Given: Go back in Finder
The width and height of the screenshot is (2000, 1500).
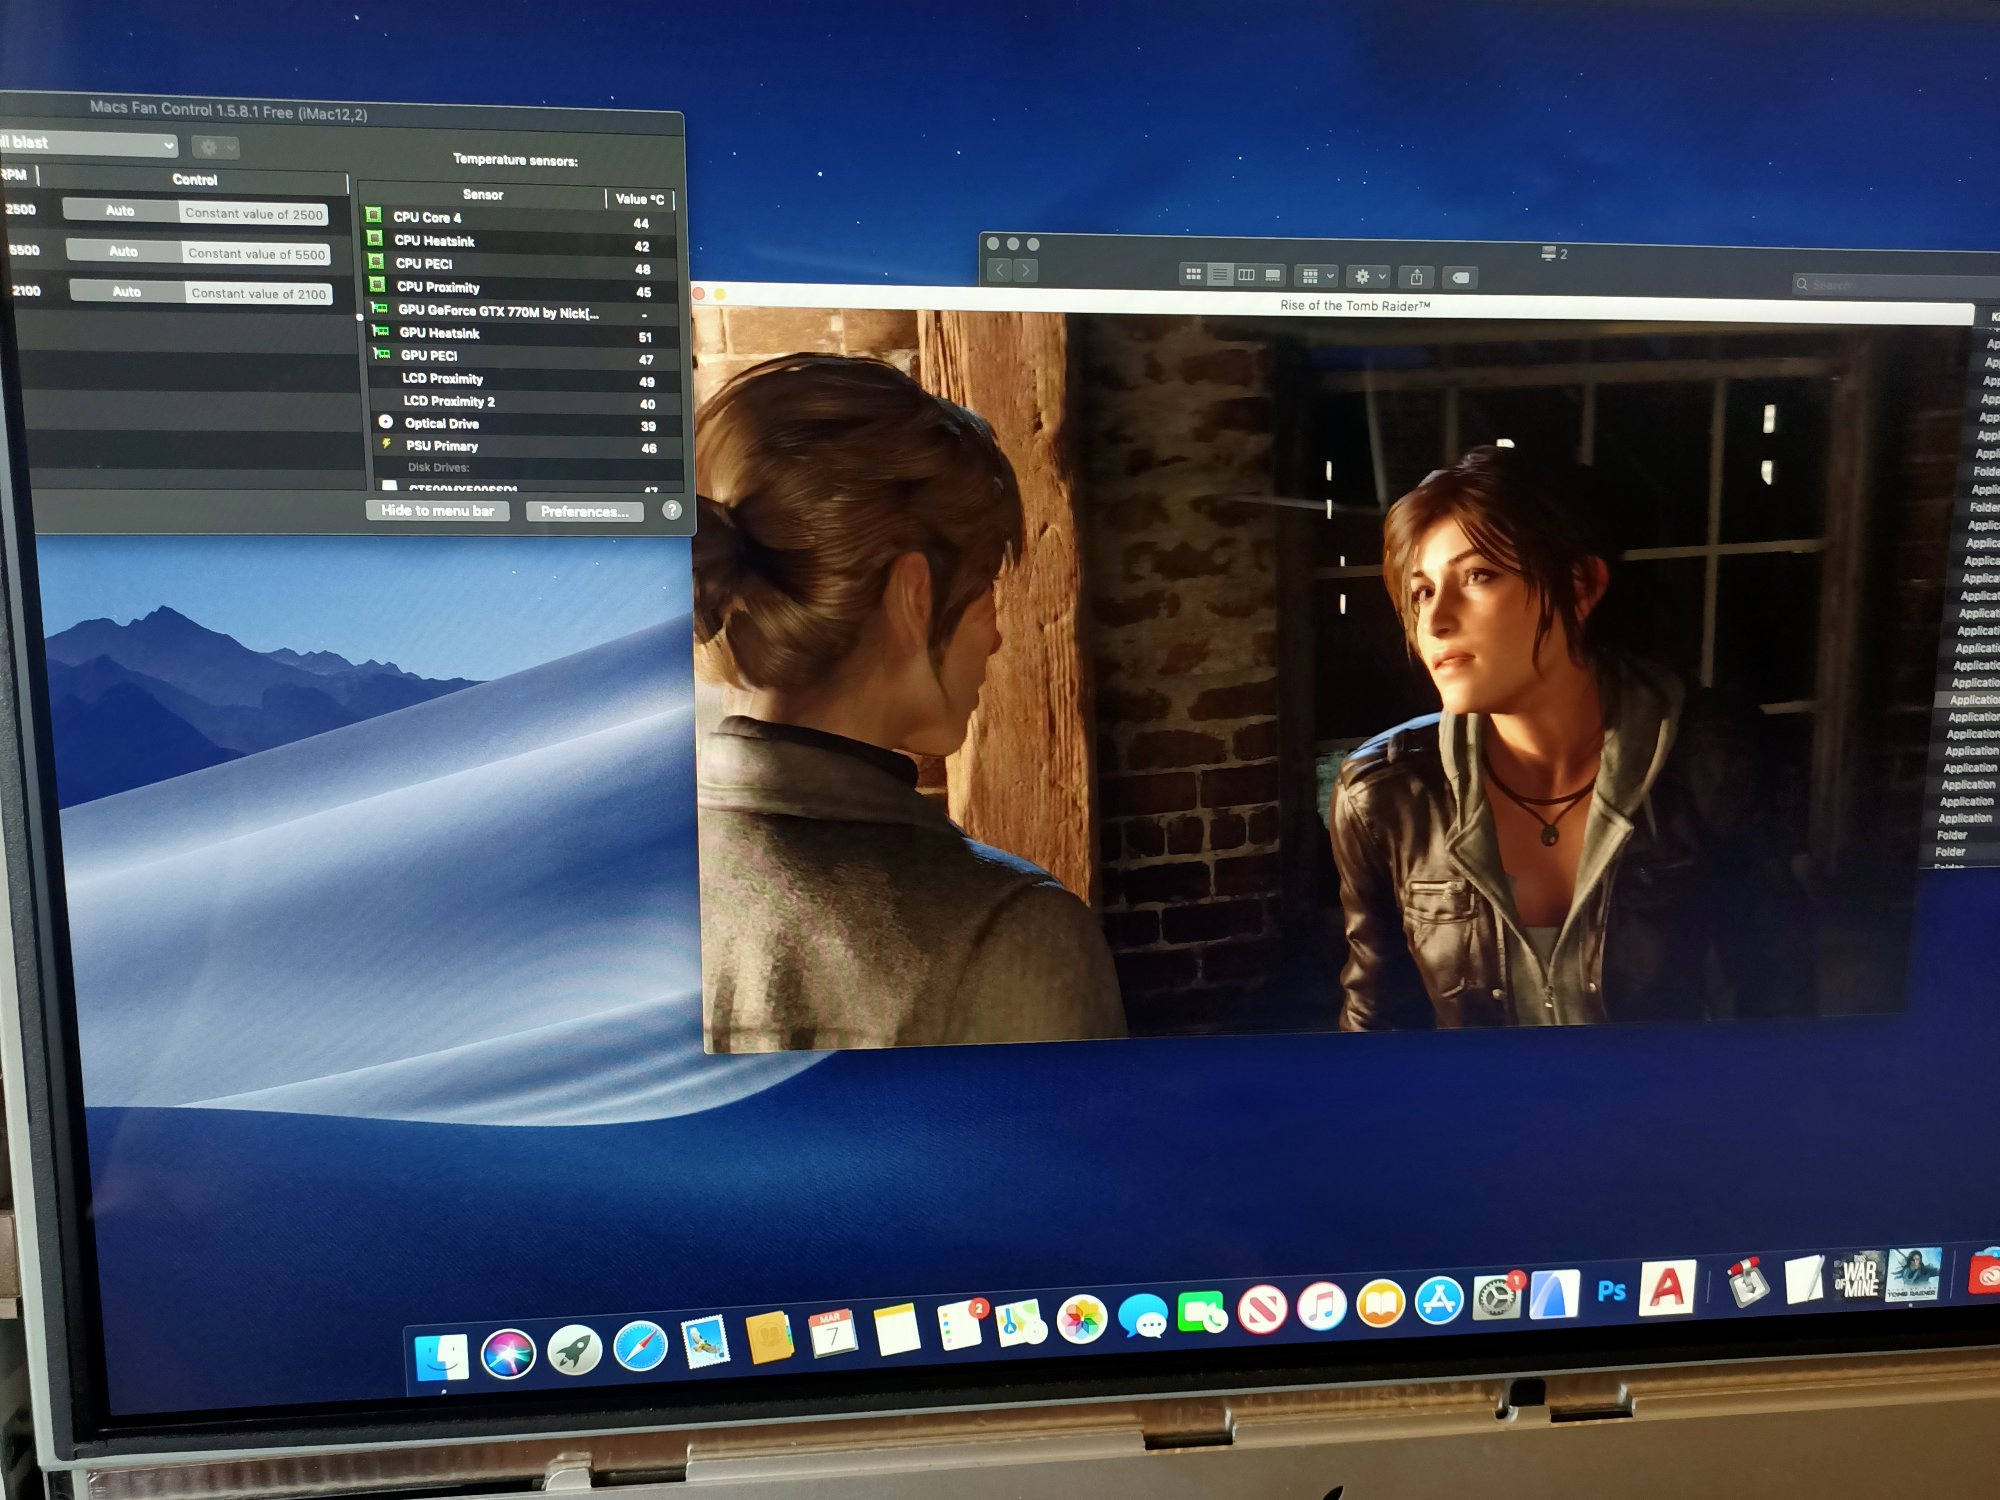Looking at the screenshot, I should coord(1000,270).
